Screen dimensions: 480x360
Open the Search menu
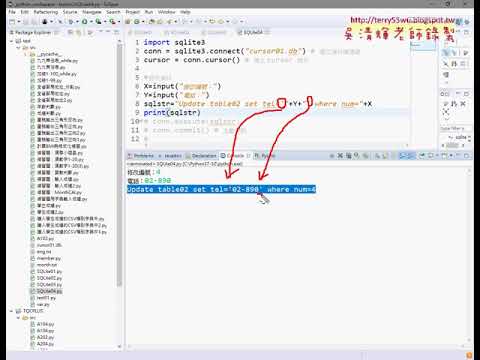(113, 12)
